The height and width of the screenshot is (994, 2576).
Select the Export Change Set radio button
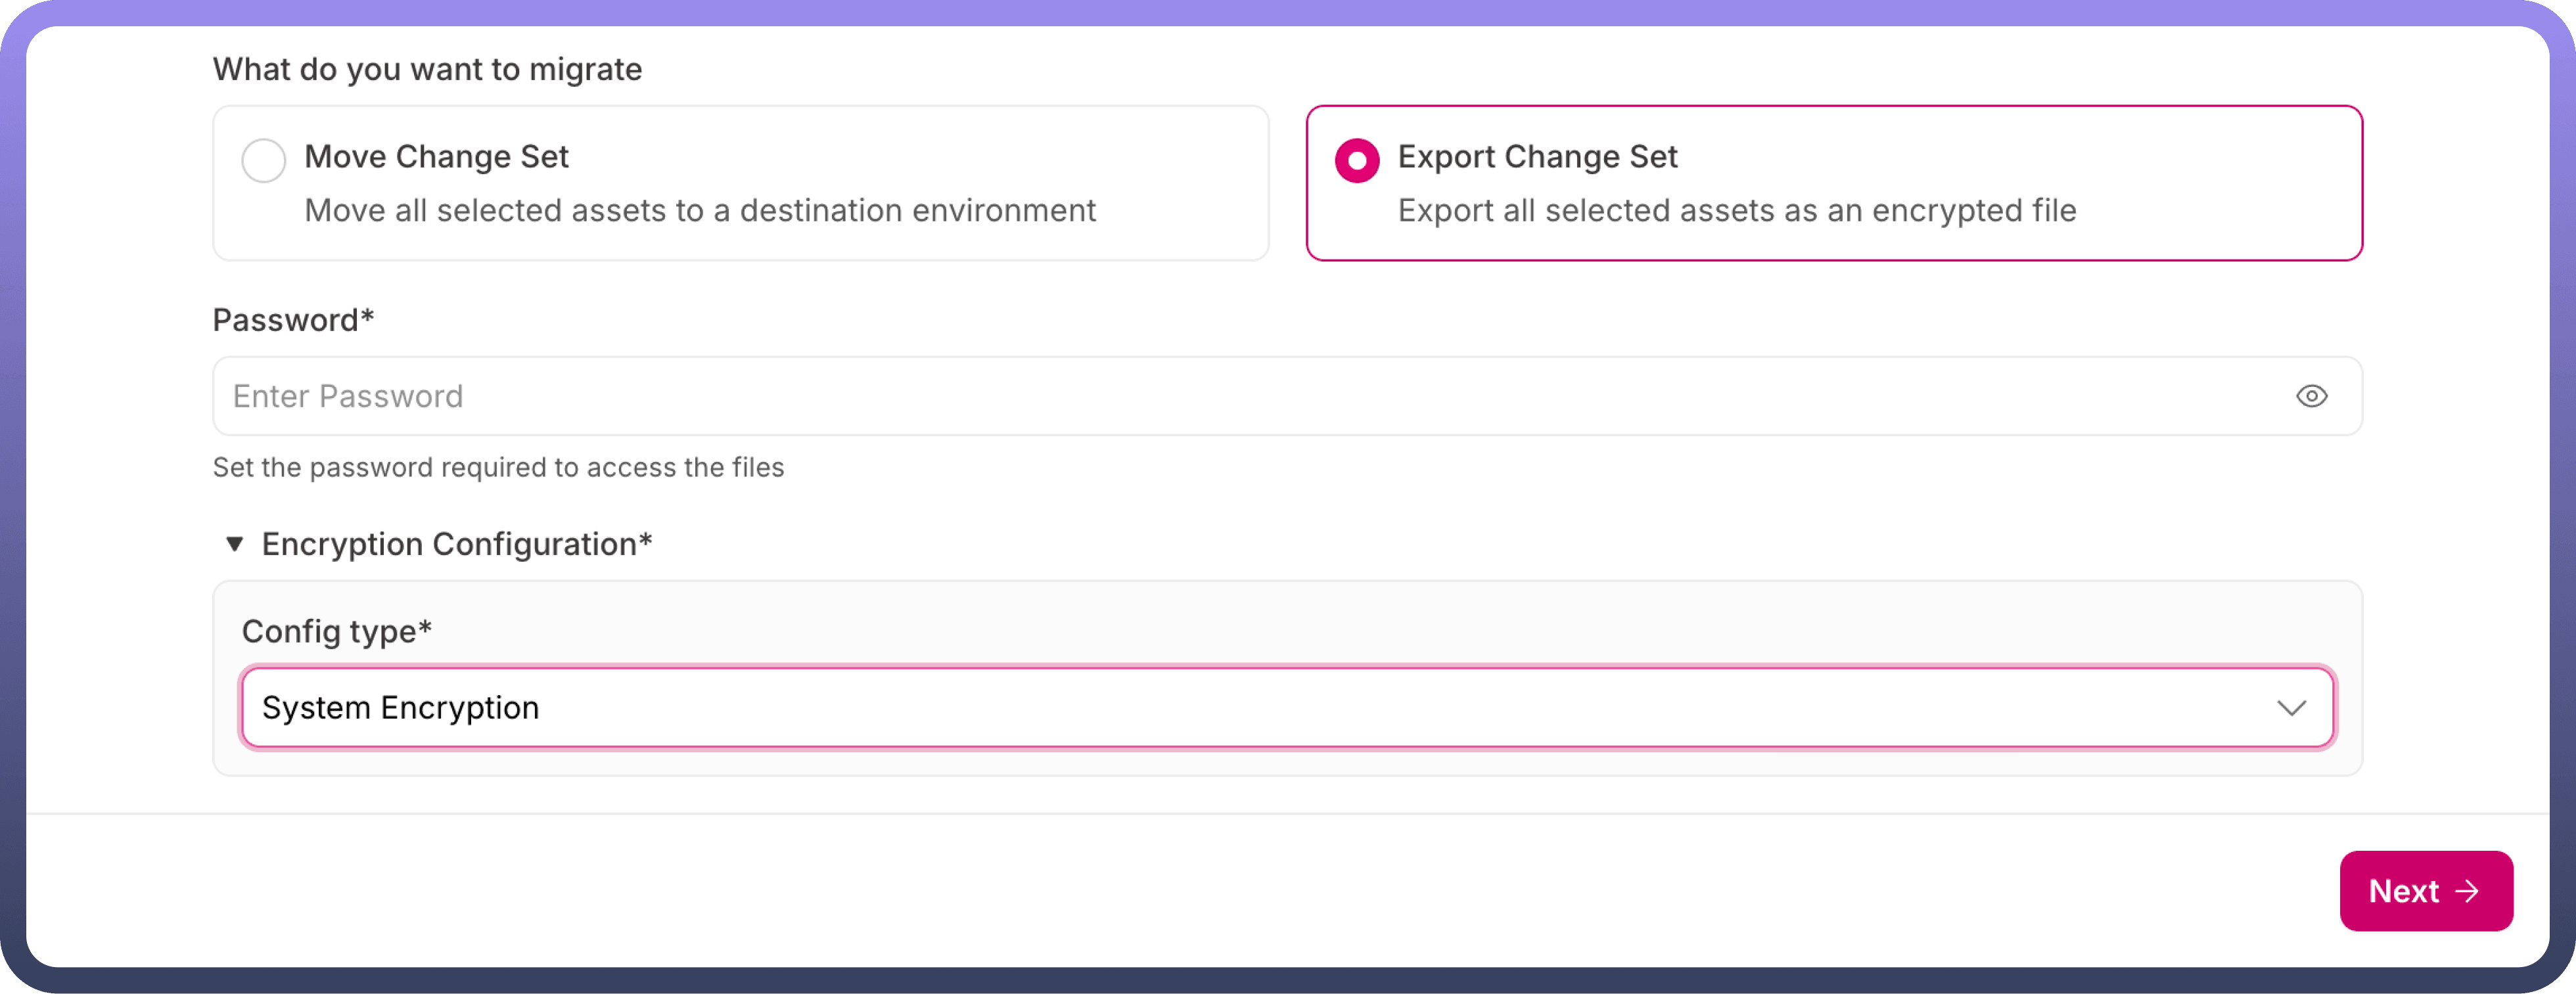(x=1357, y=160)
